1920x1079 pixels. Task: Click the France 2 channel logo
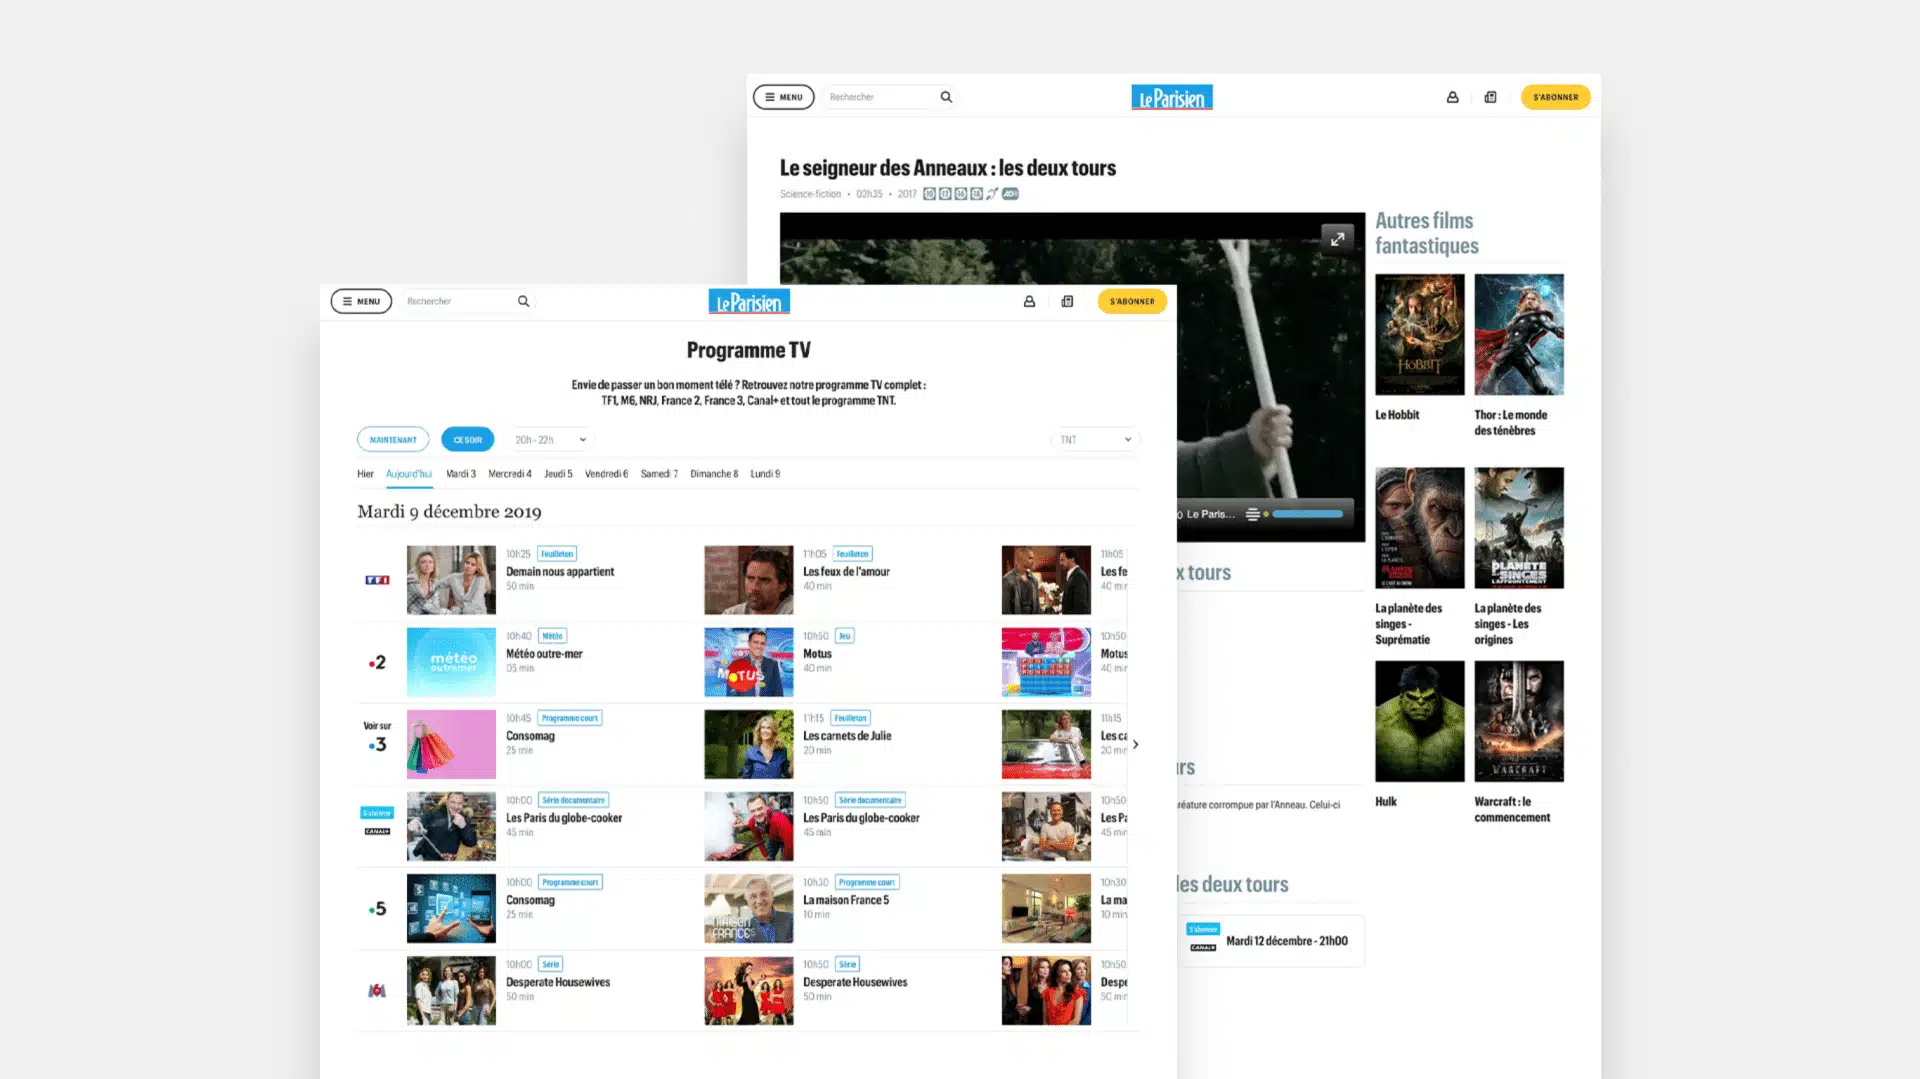coord(377,662)
